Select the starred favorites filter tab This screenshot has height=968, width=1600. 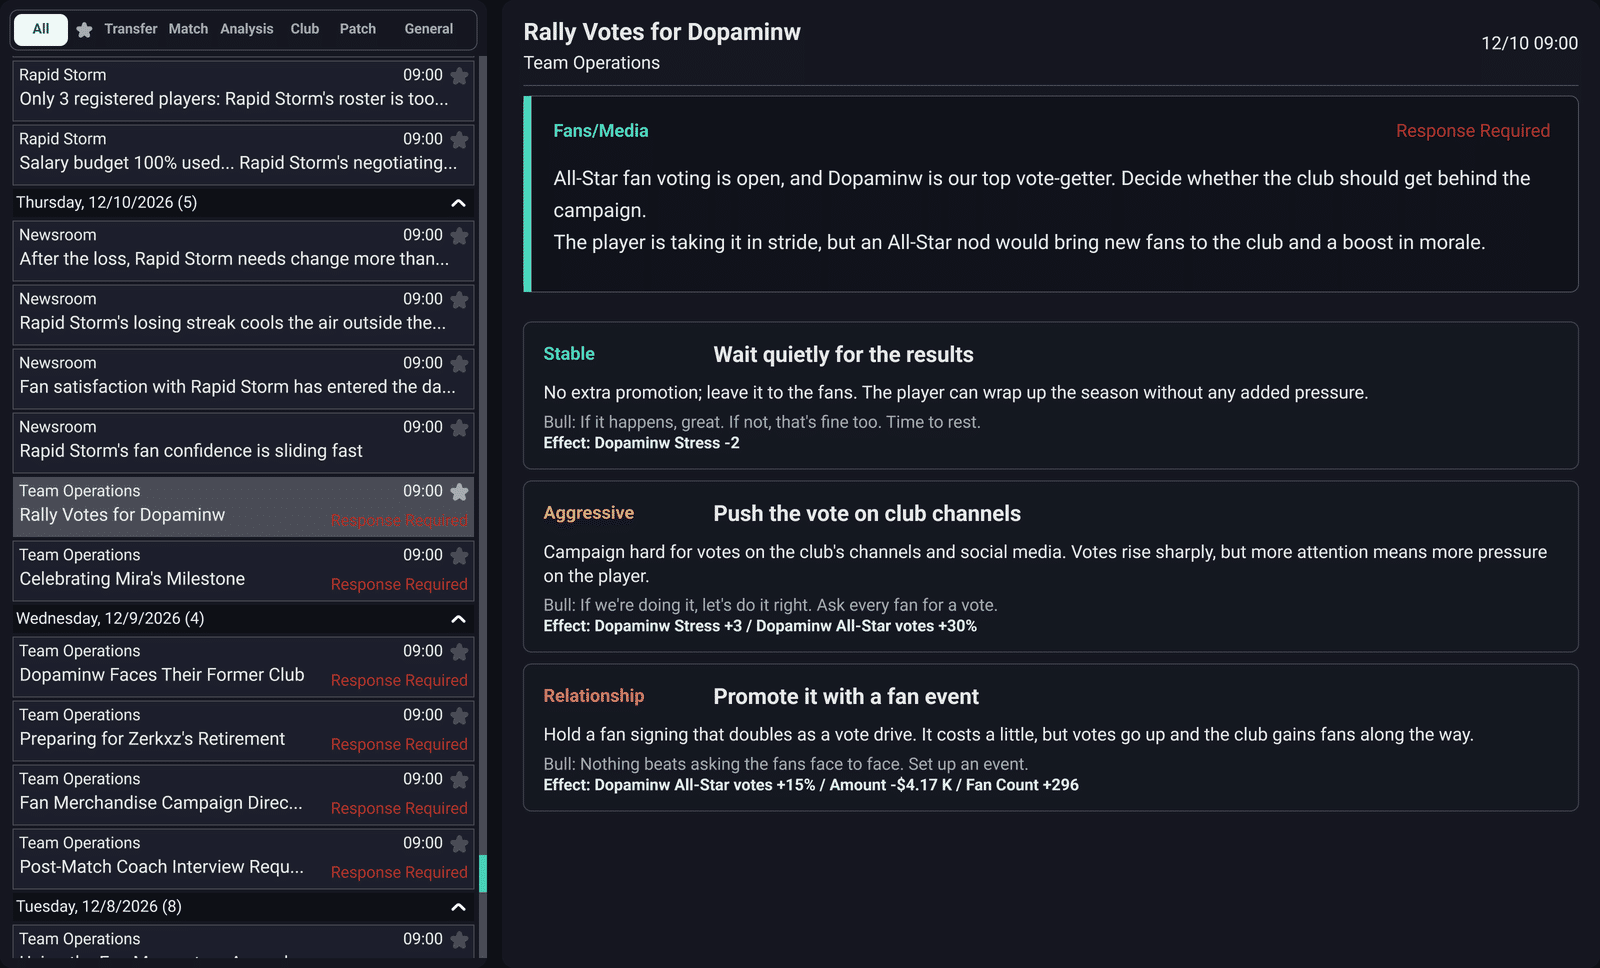(x=84, y=30)
